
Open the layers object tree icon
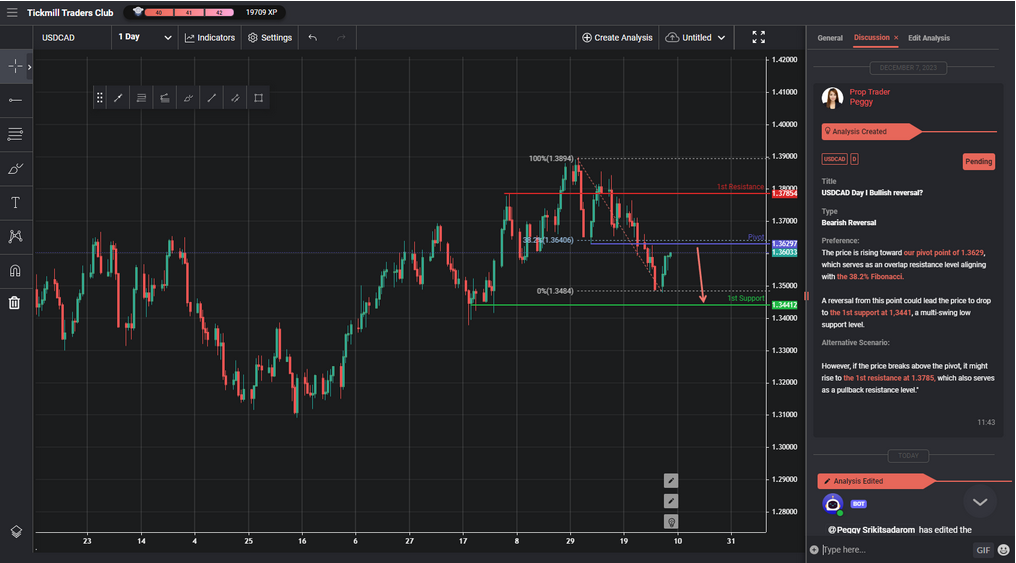click(16, 531)
